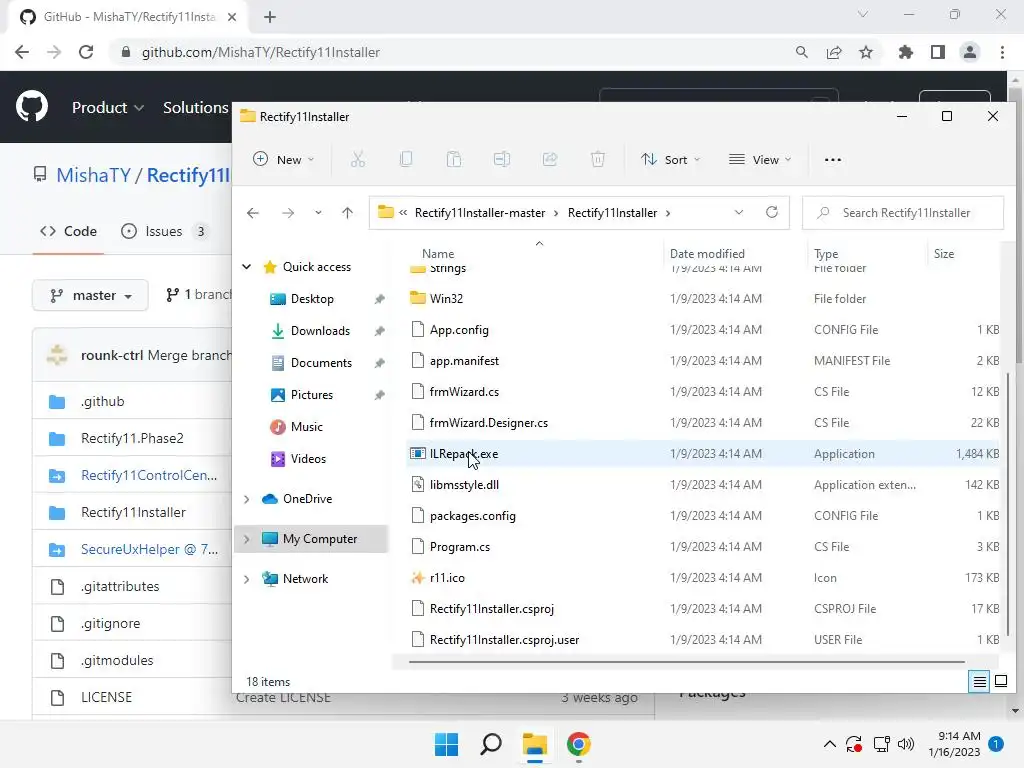The image size is (1024, 768).
Task: Expand the Network tree node
Action: click(x=247, y=579)
